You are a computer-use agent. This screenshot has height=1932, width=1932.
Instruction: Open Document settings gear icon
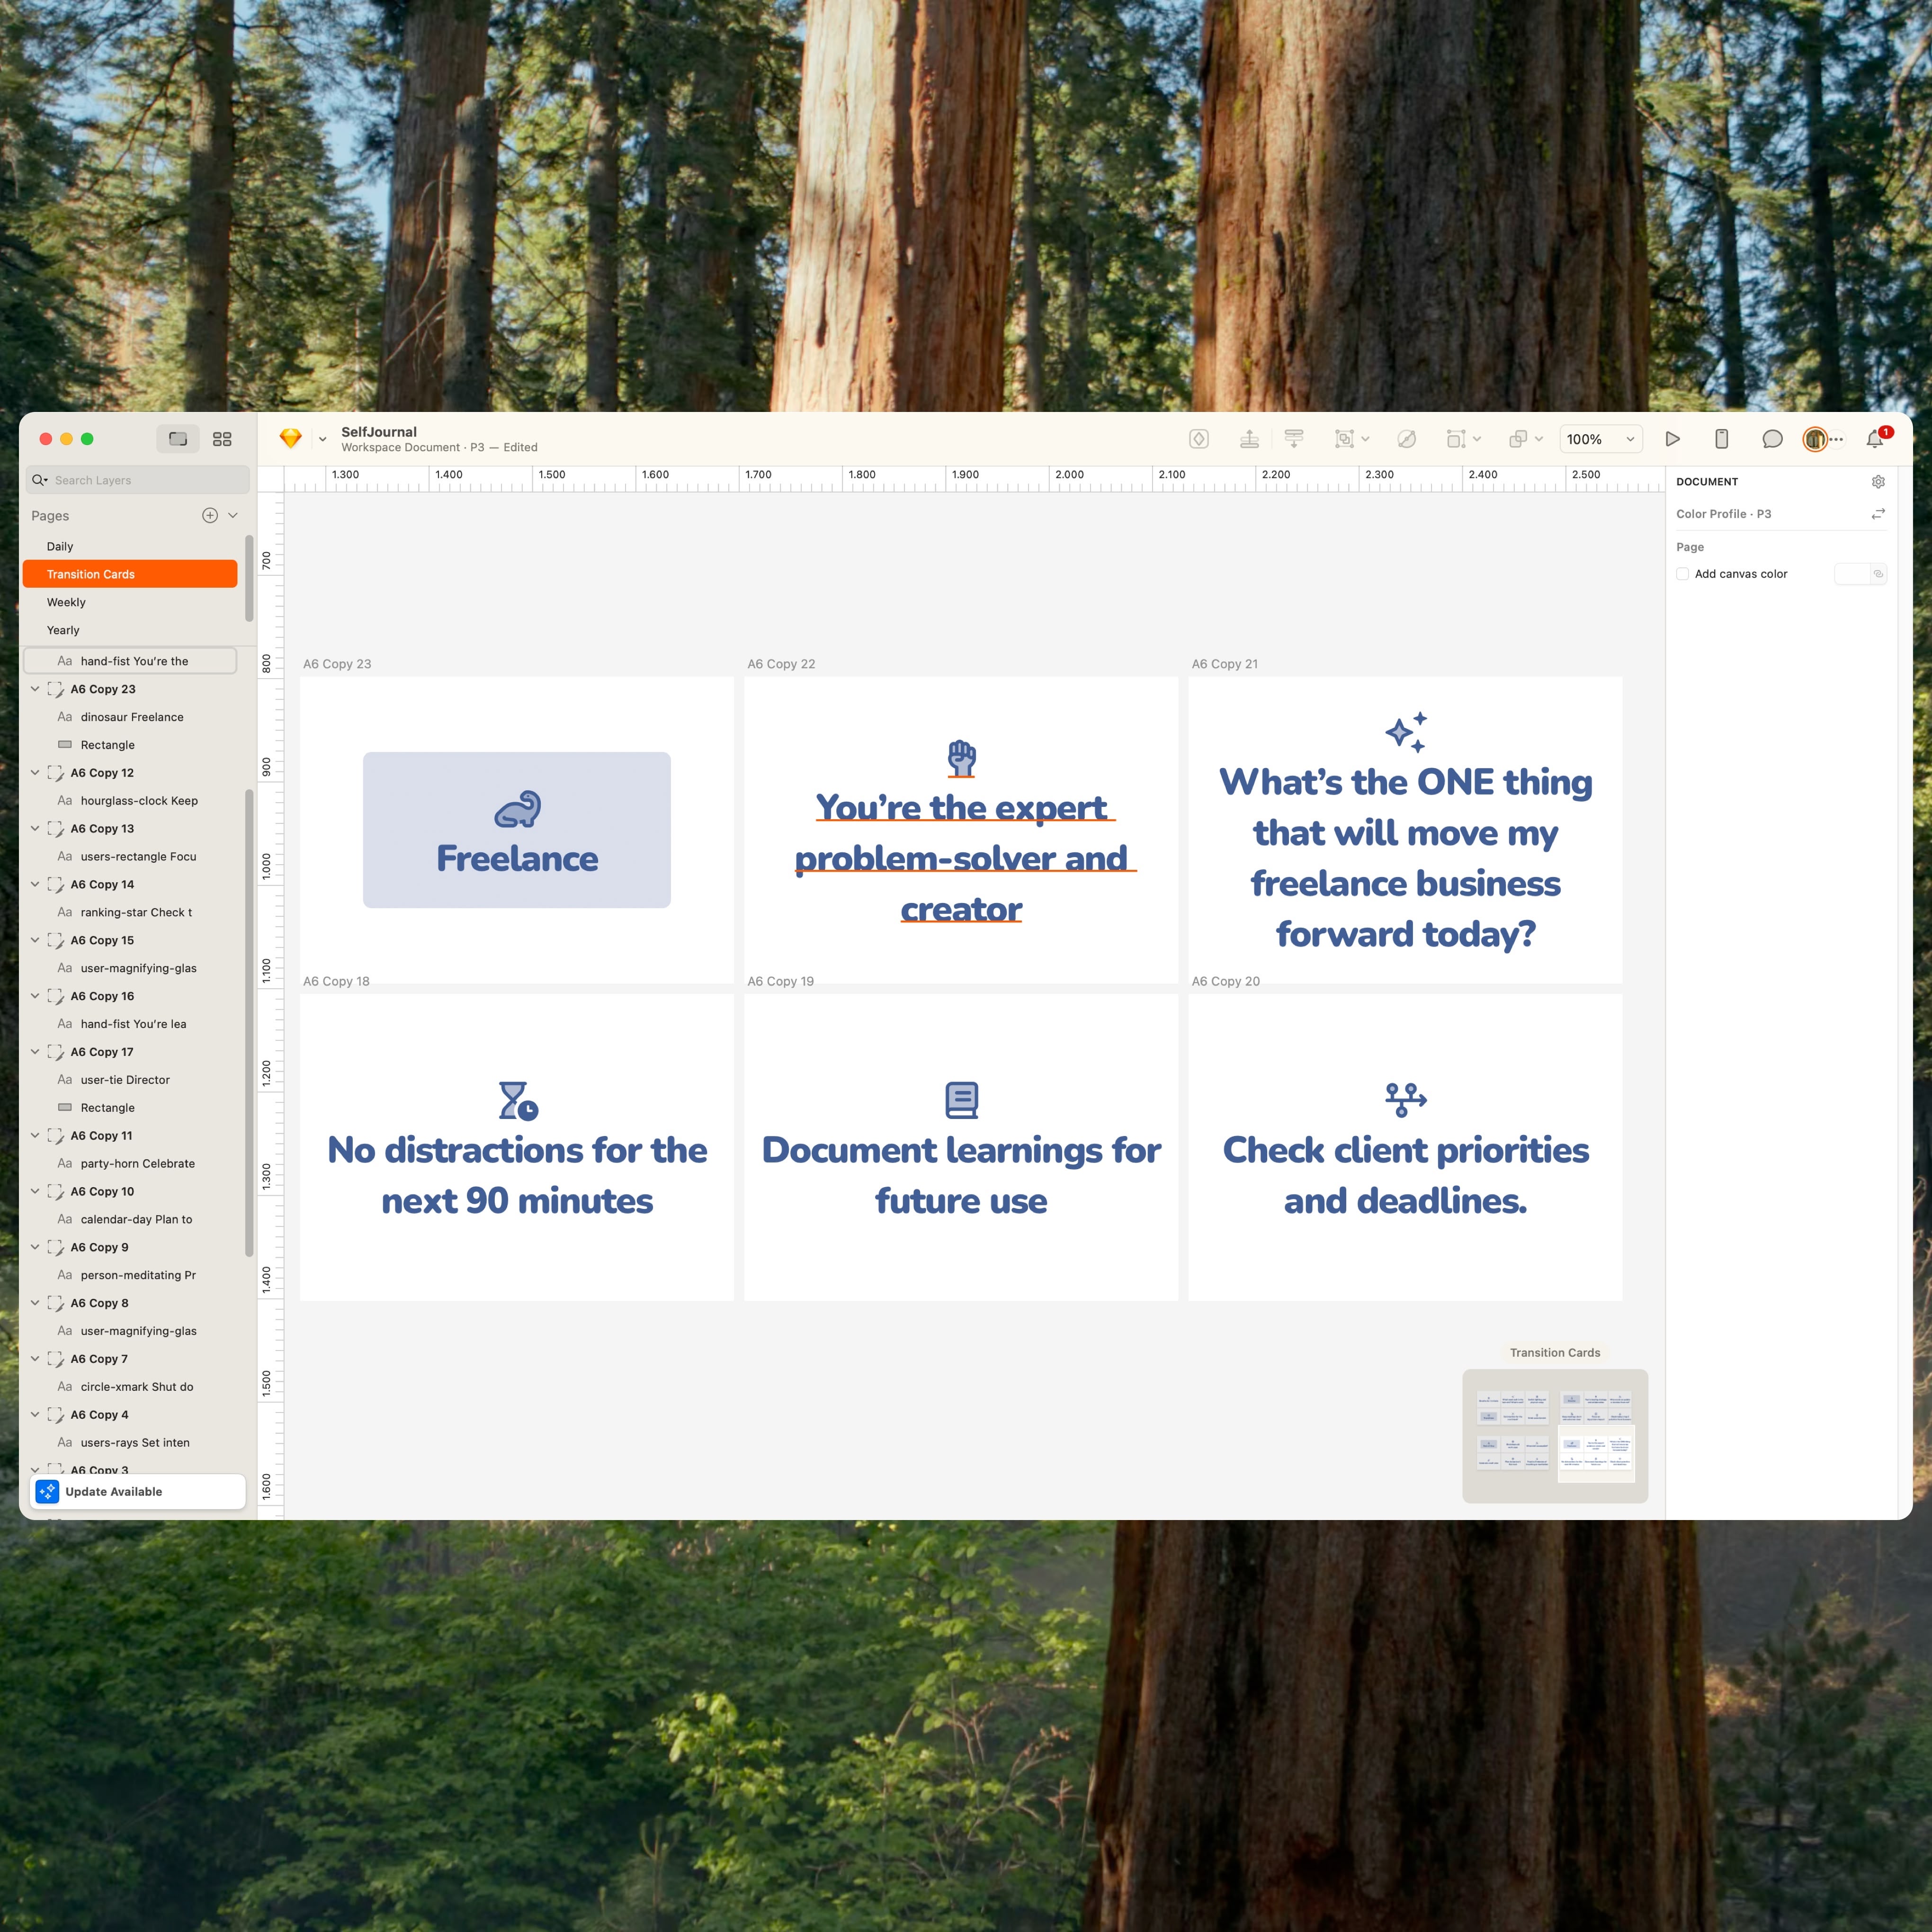click(1878, 482)
